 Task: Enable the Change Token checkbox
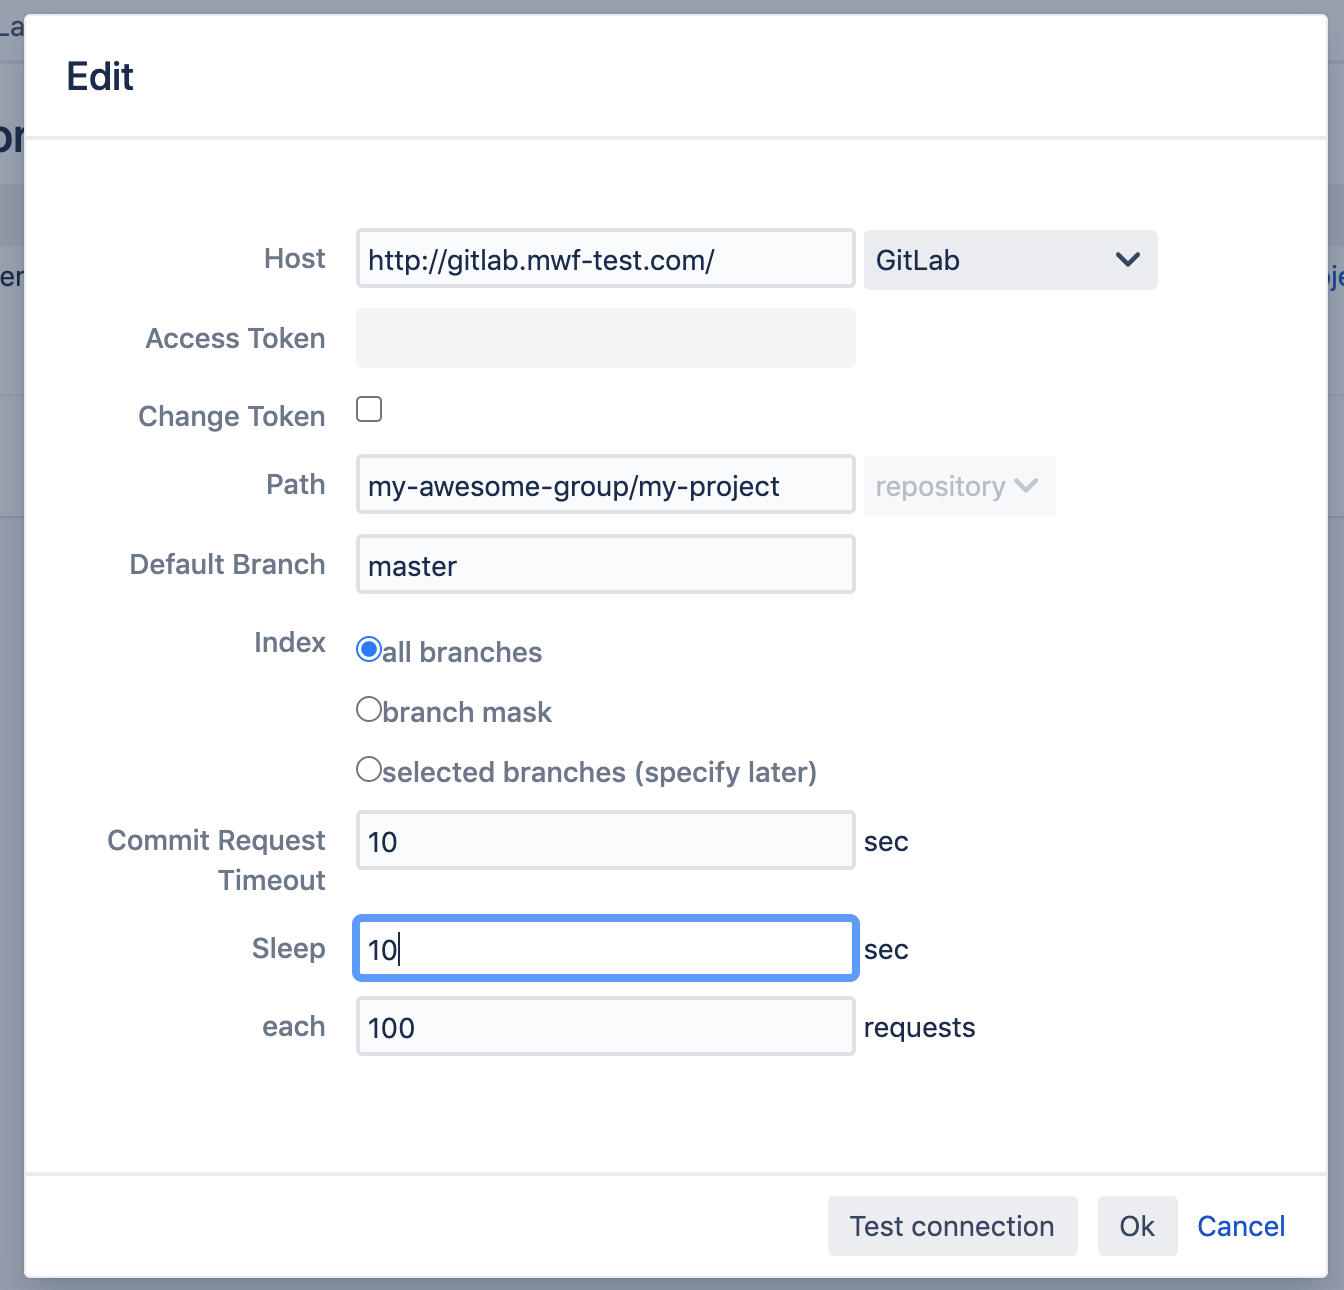pos(369,409)
